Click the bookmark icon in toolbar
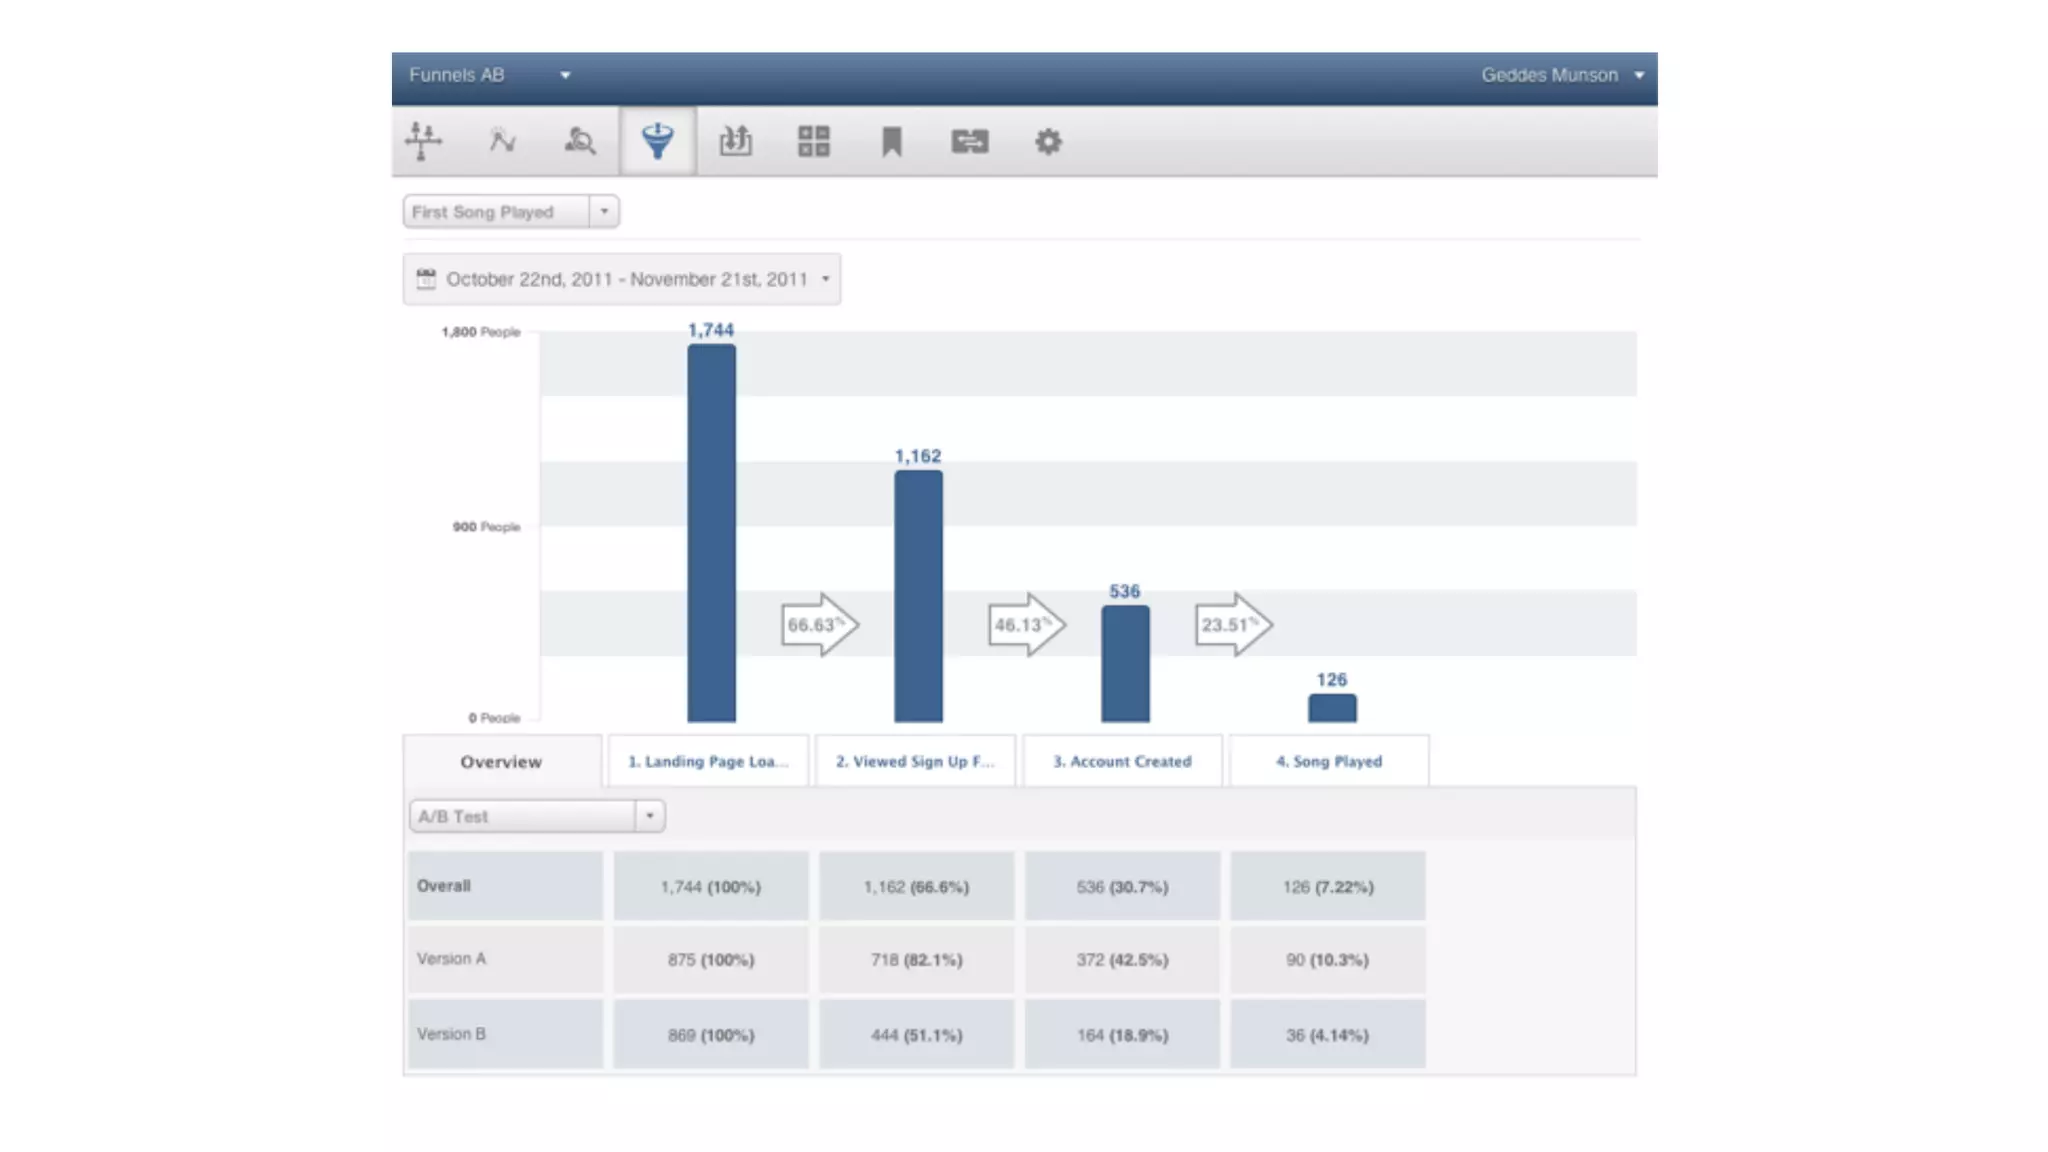 tap(892, 141)
